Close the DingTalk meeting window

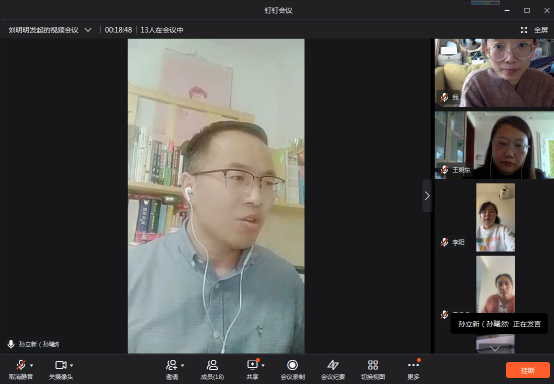click(x=547, y=11)
